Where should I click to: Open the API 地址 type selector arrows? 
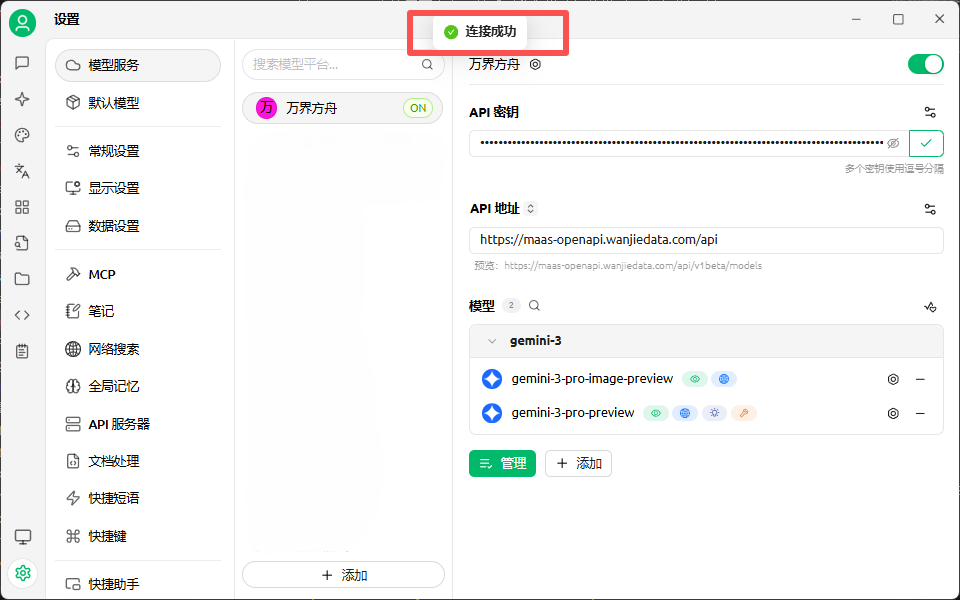tap(531, 209)
